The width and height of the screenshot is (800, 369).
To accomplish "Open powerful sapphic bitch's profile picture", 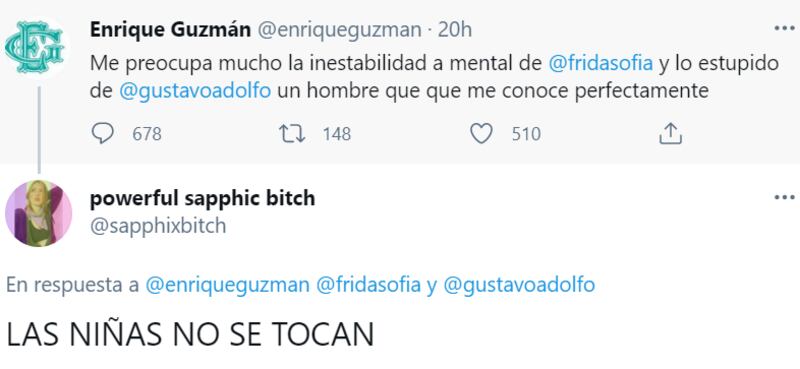I will (38, 213).
